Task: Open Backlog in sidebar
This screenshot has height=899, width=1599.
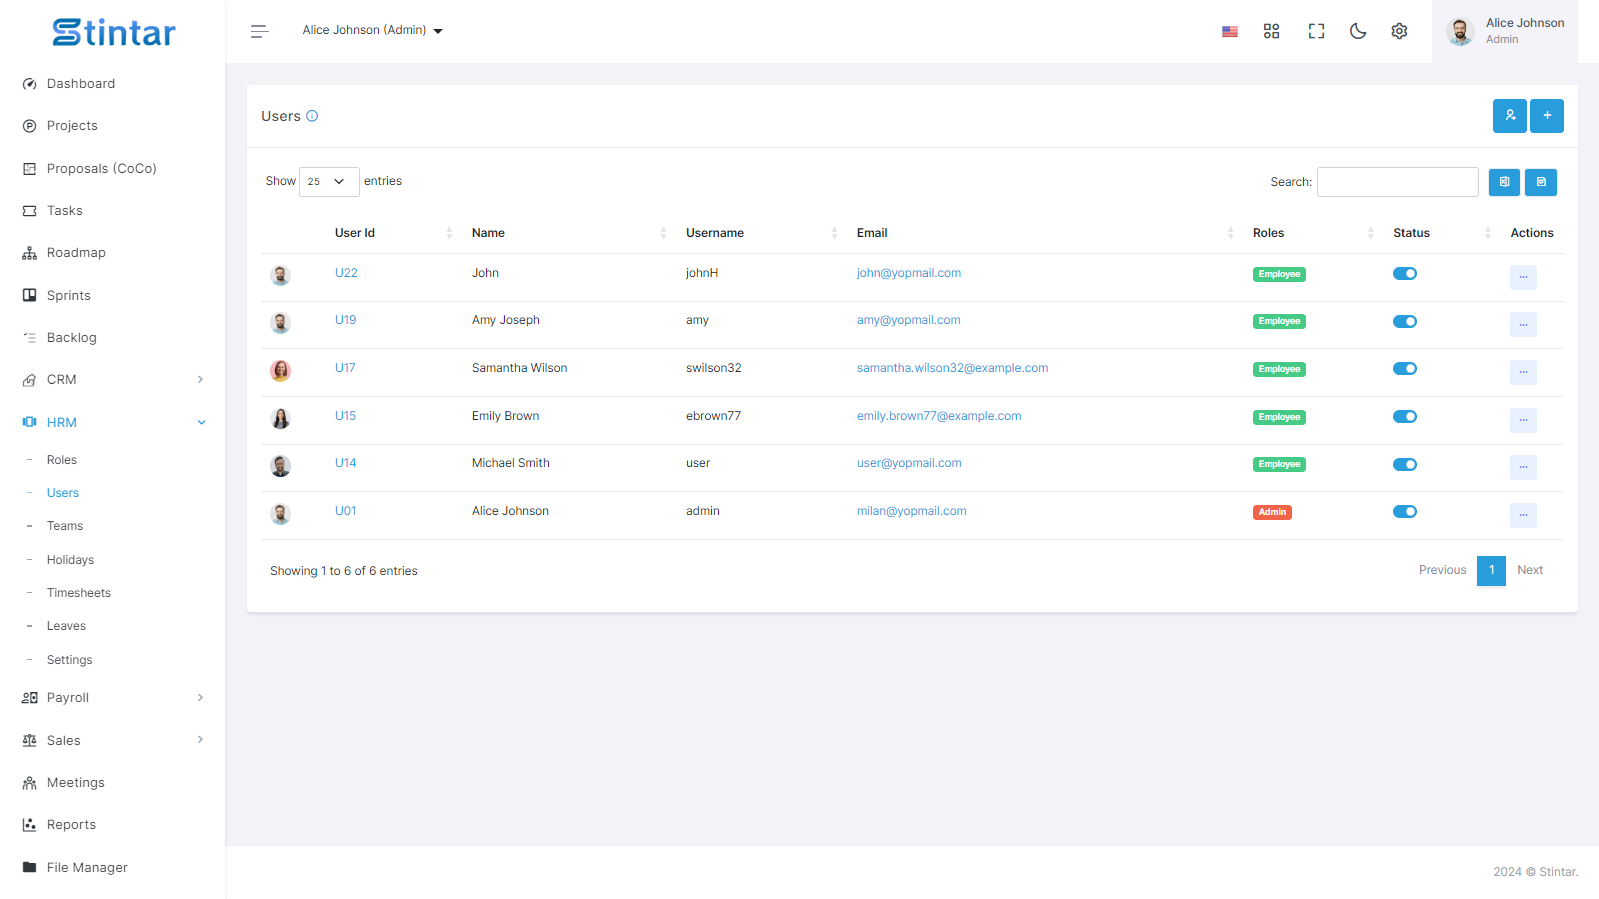Action: pyautogui.click(x=72, y=338)
